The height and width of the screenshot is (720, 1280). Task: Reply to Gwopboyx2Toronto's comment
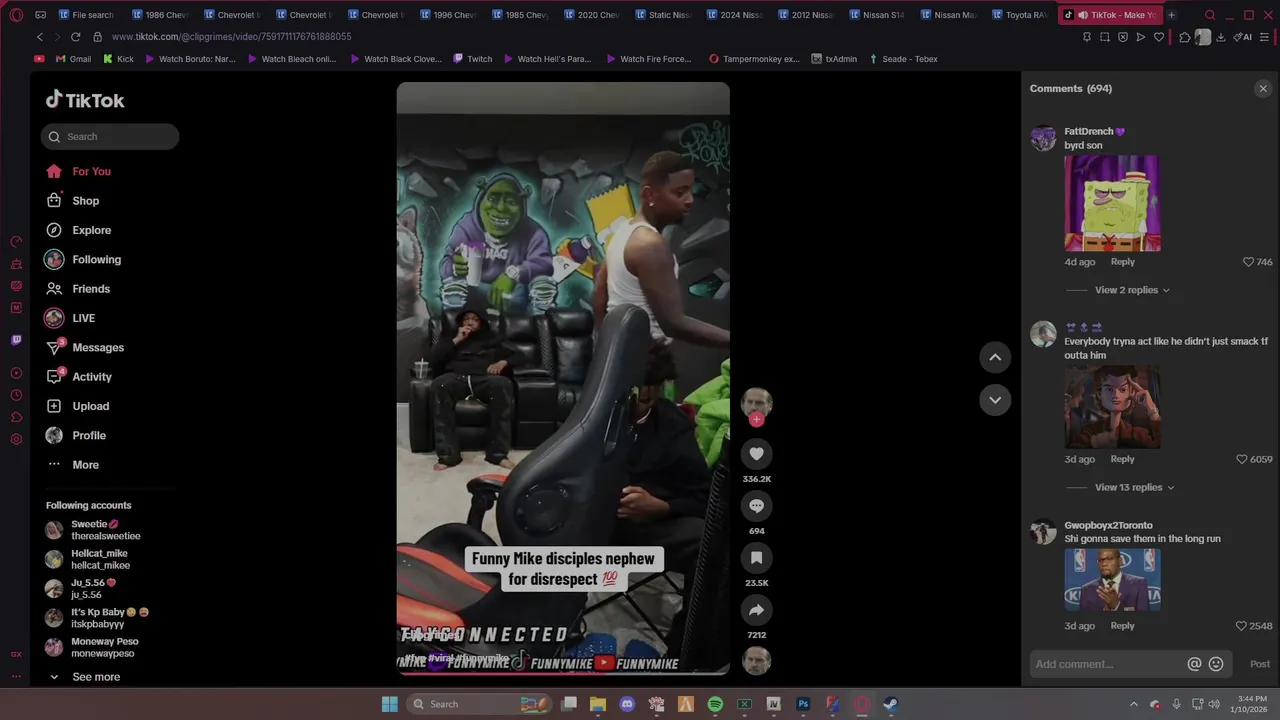(x=1122, y=626)
